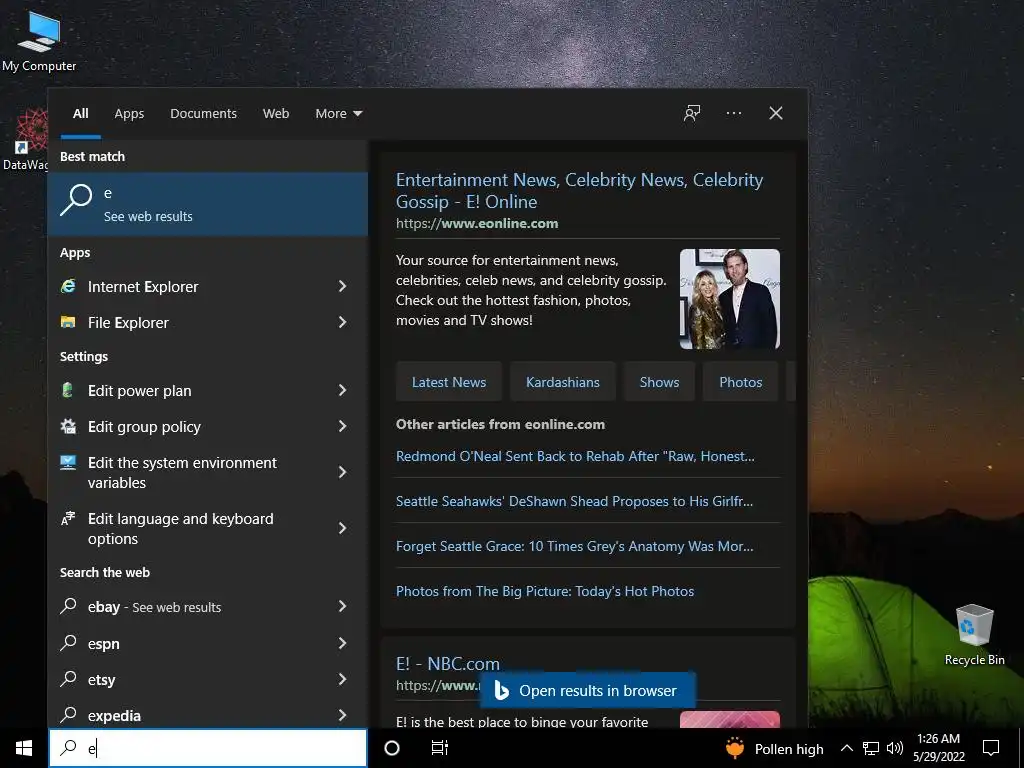The width and height of the screenshot is (1024, 768).
Task: Open Redmond O'Neal rehab article link
Action: pos(575,456)
